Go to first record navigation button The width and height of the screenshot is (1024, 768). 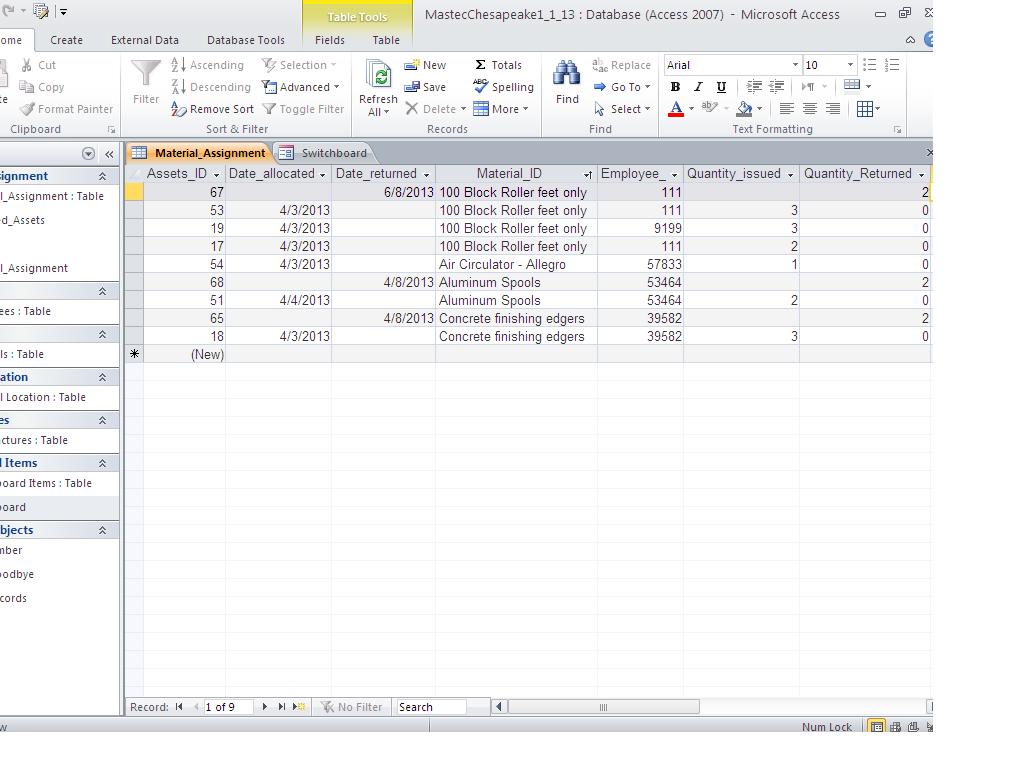click(x=179, y=707)
